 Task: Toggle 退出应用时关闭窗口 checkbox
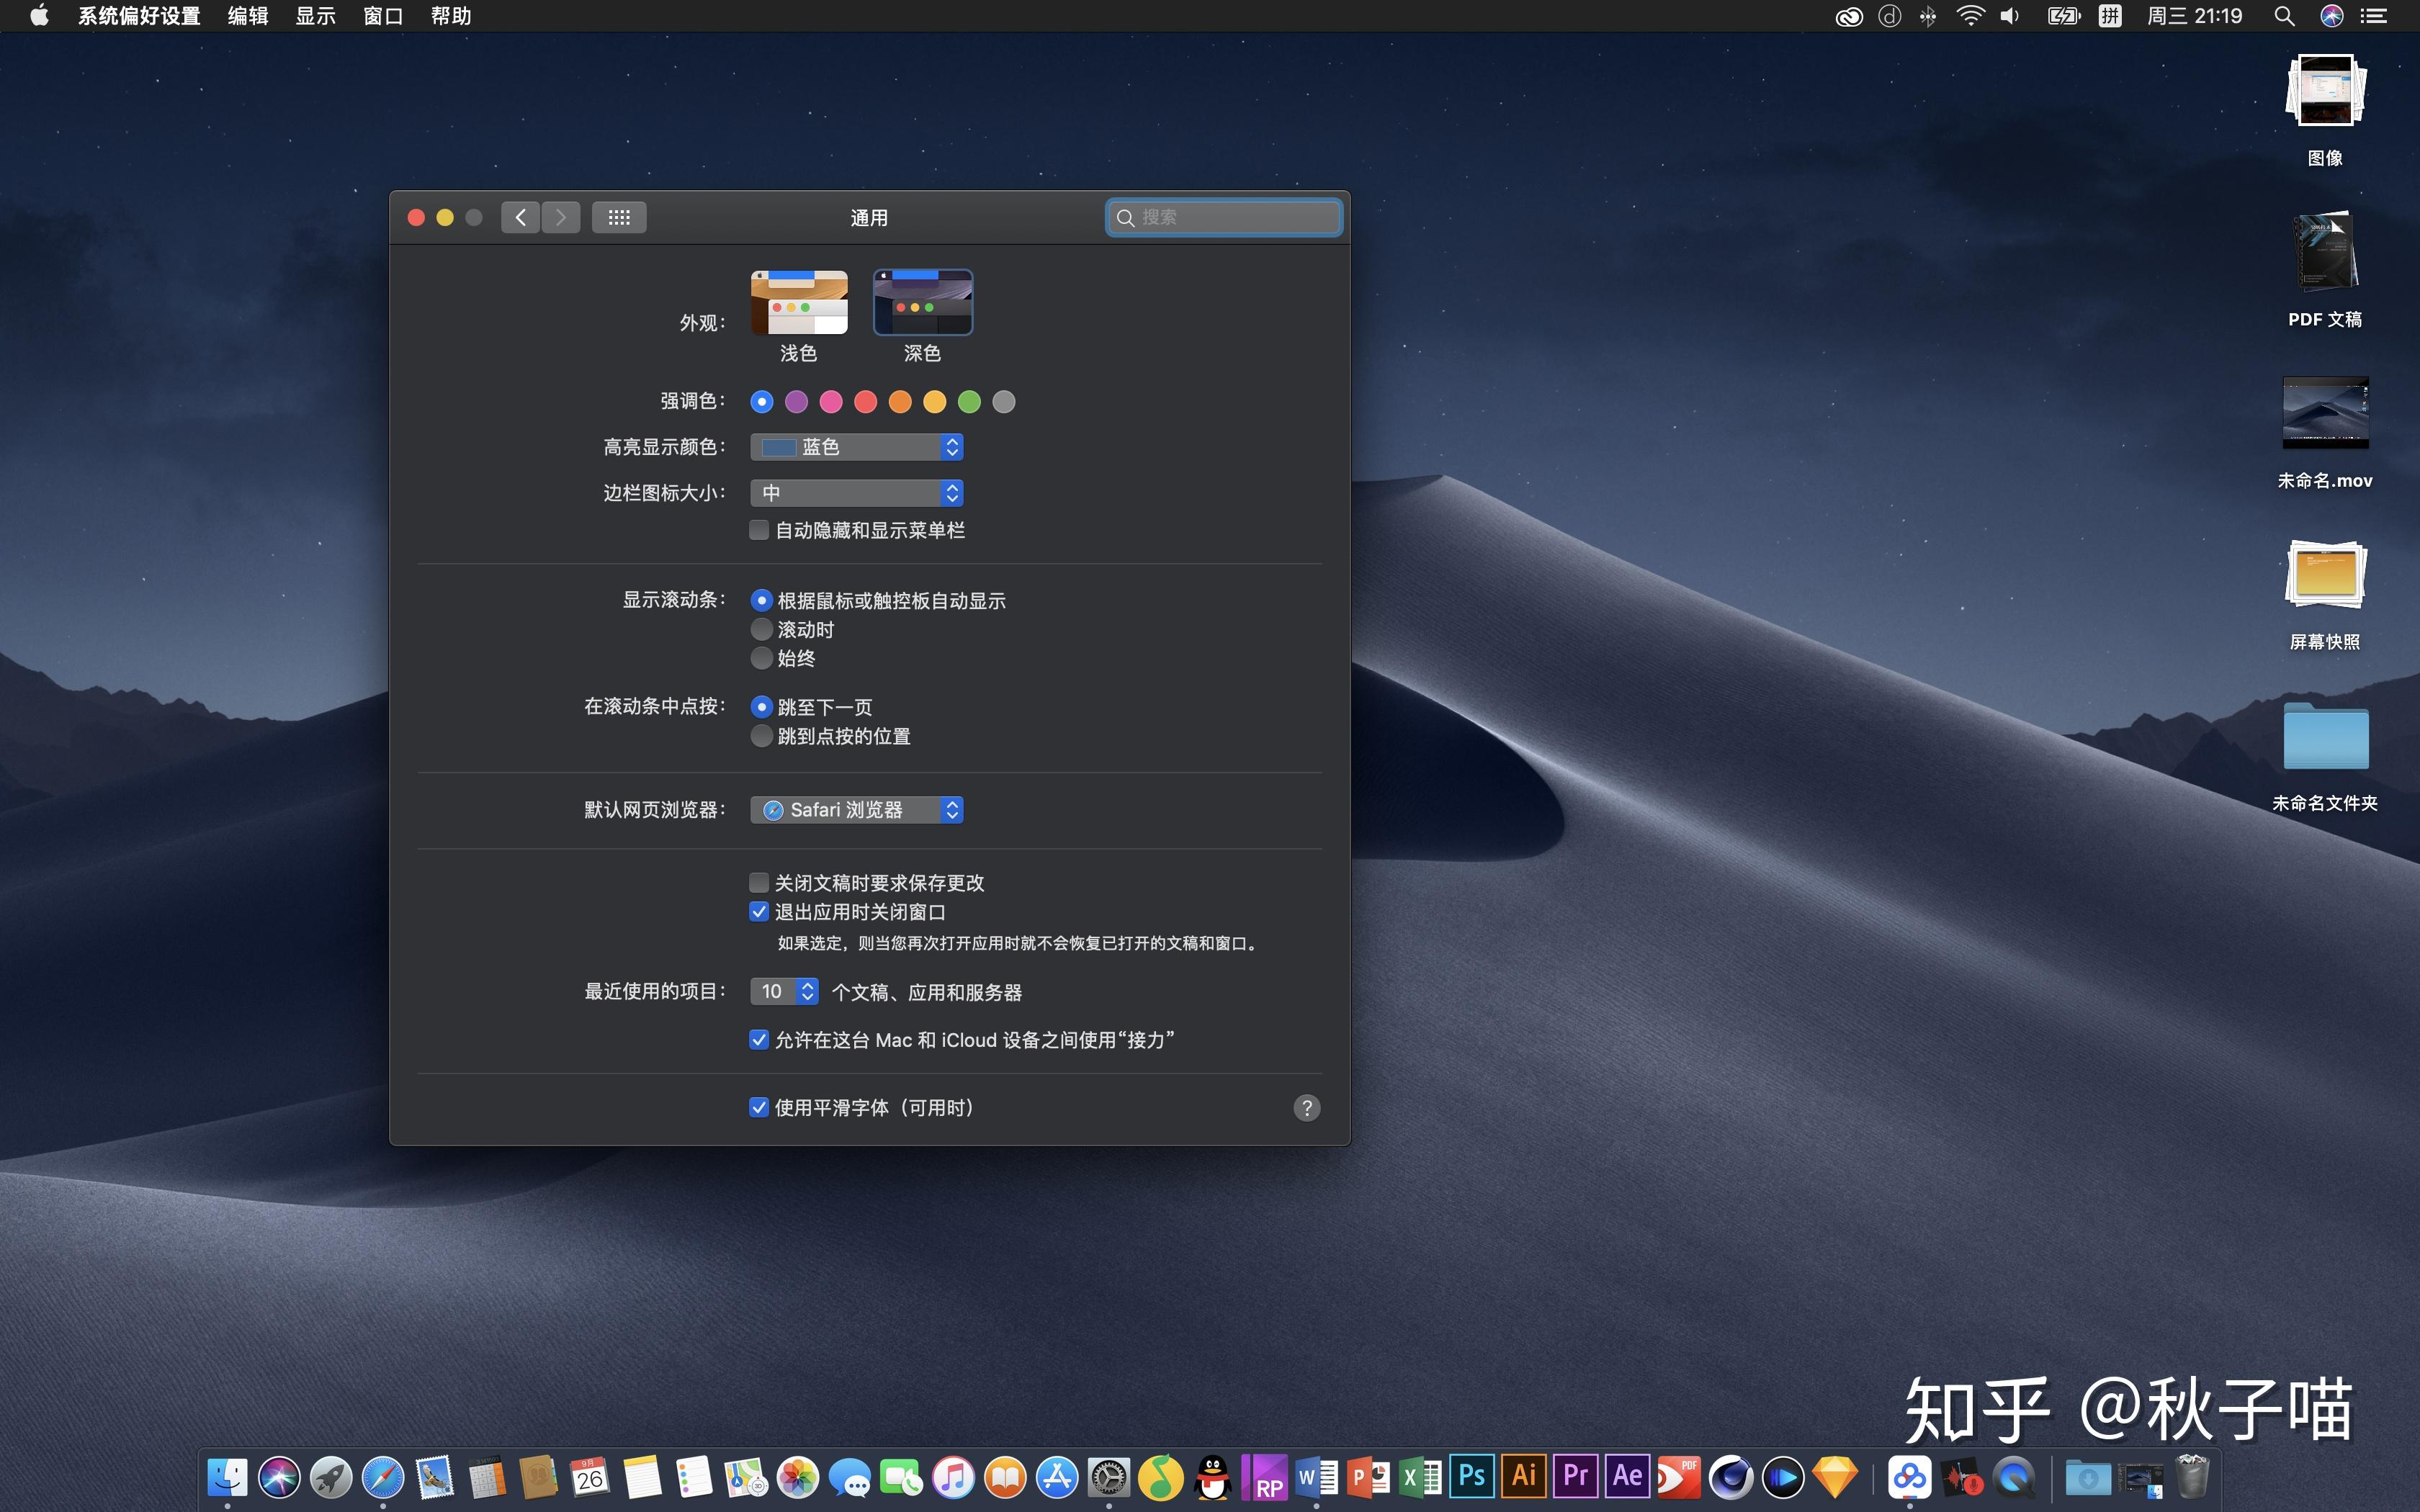tap(759, 911)
